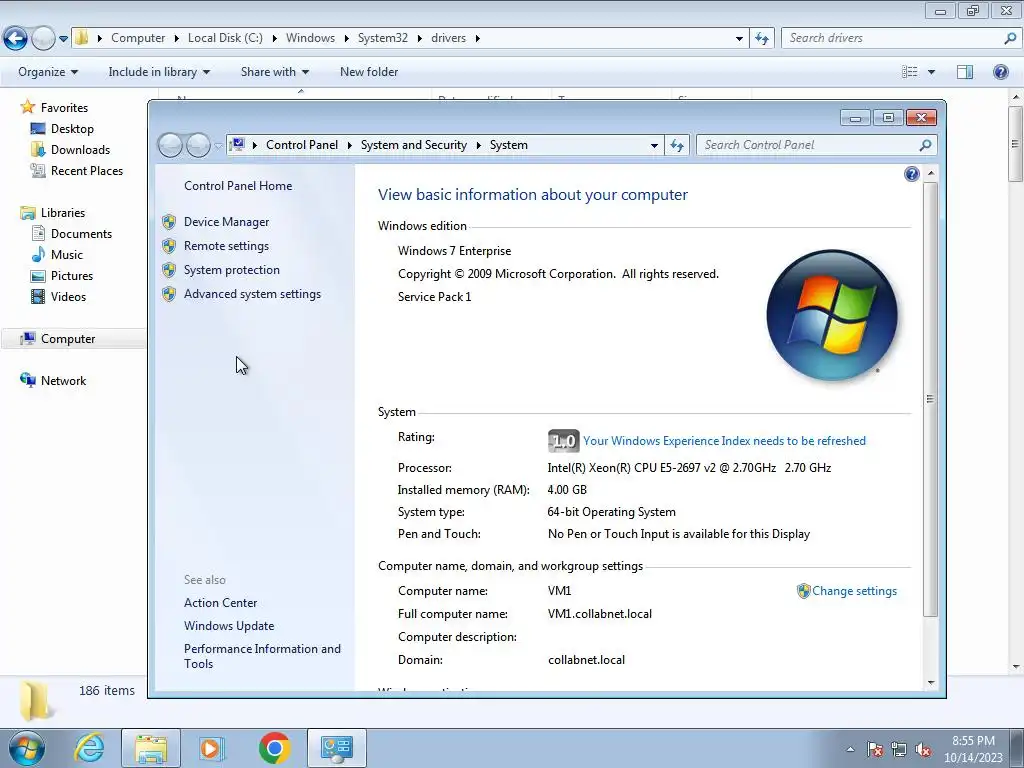
Task: Launch Internet Explorer from the taskbar
Action: (x=89, y=748)
